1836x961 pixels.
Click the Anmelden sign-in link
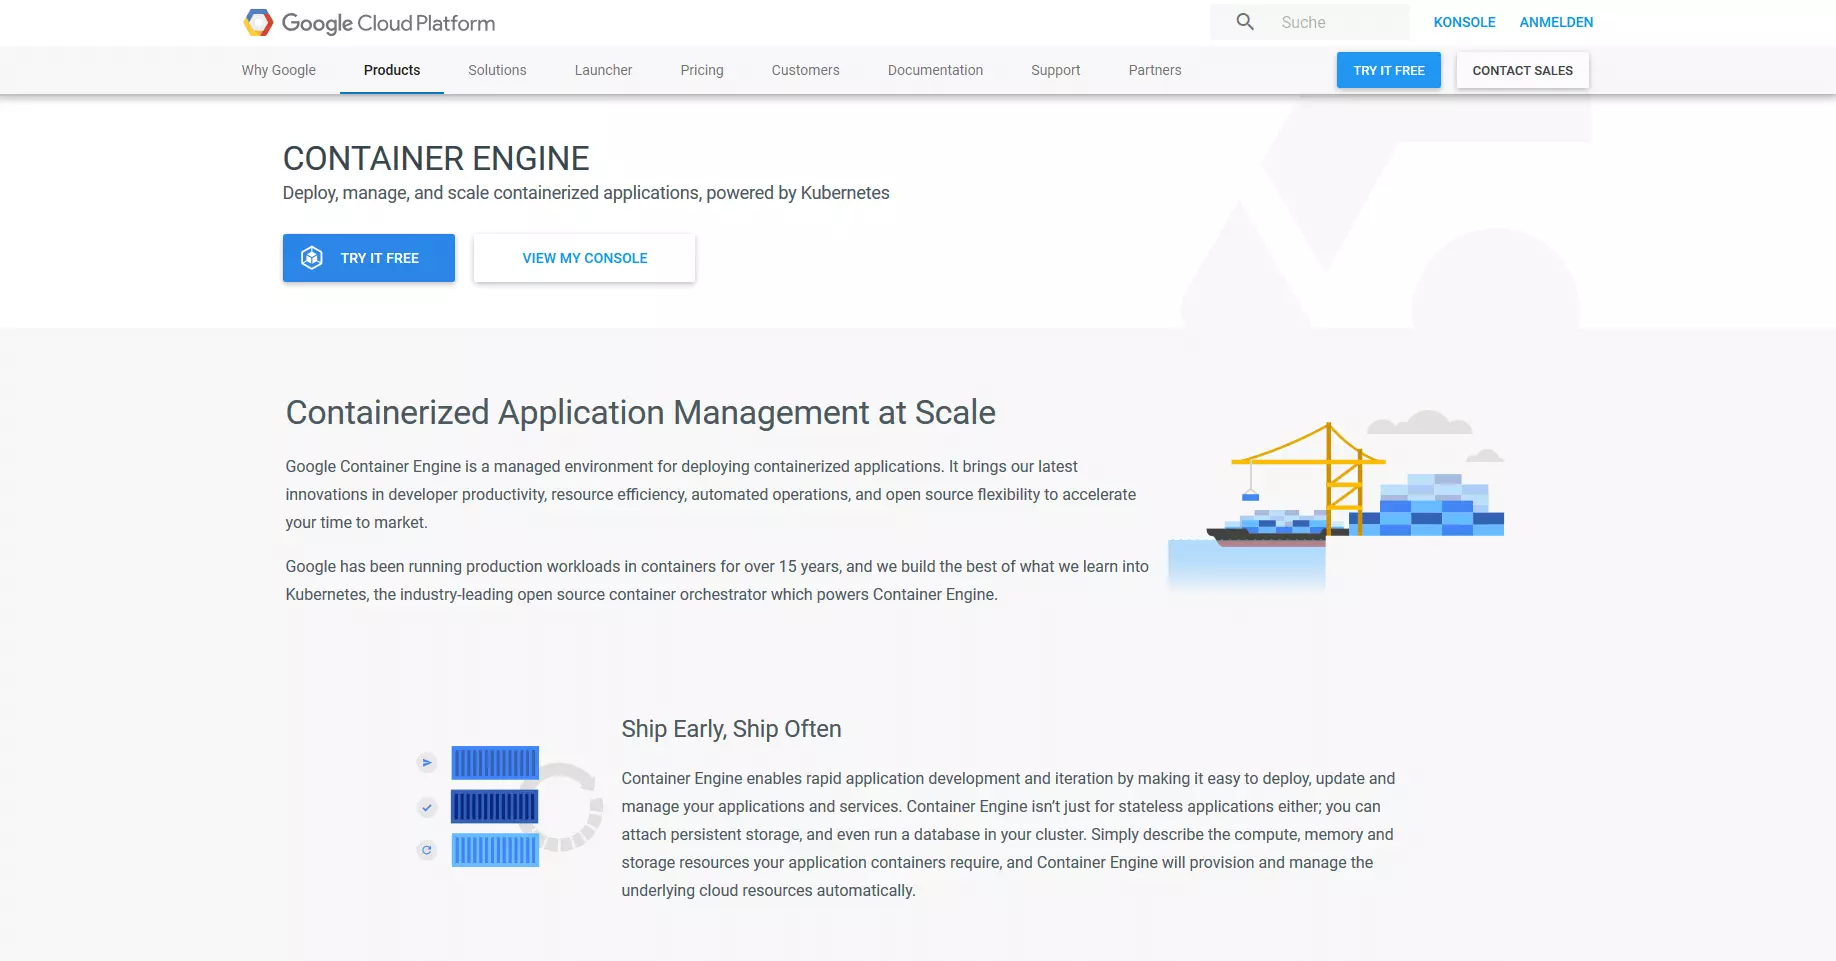pos(1556,22)
